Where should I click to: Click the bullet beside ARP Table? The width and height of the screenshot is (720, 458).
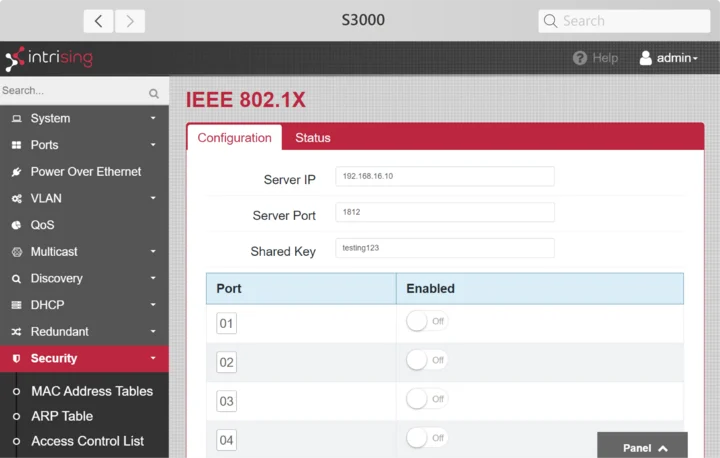point(17,417)
